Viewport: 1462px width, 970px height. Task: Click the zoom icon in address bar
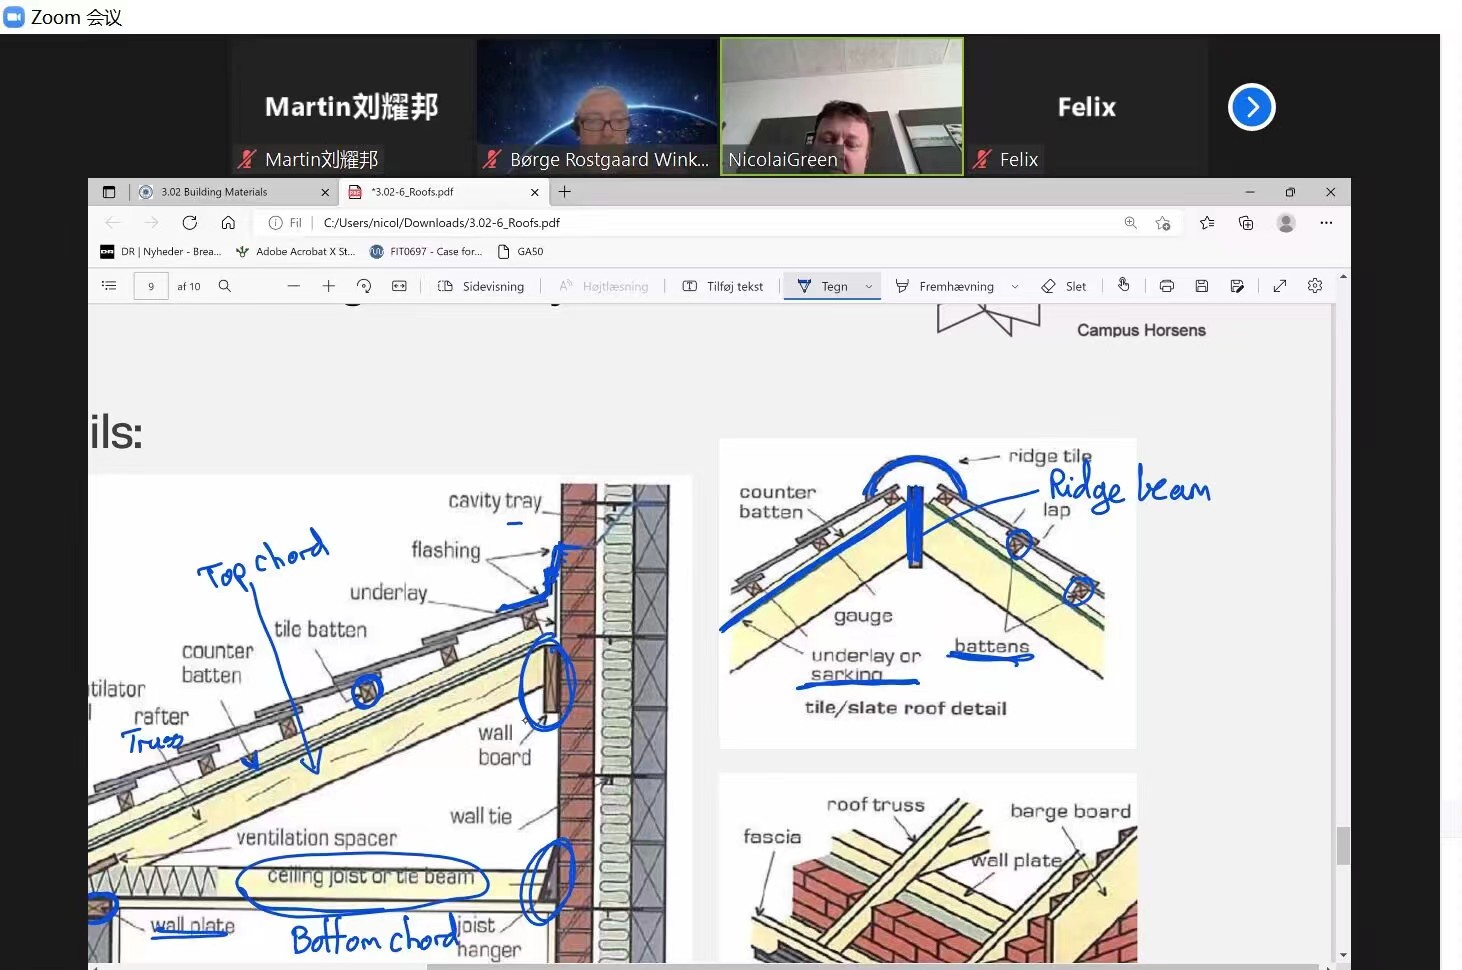[1130, 222]
